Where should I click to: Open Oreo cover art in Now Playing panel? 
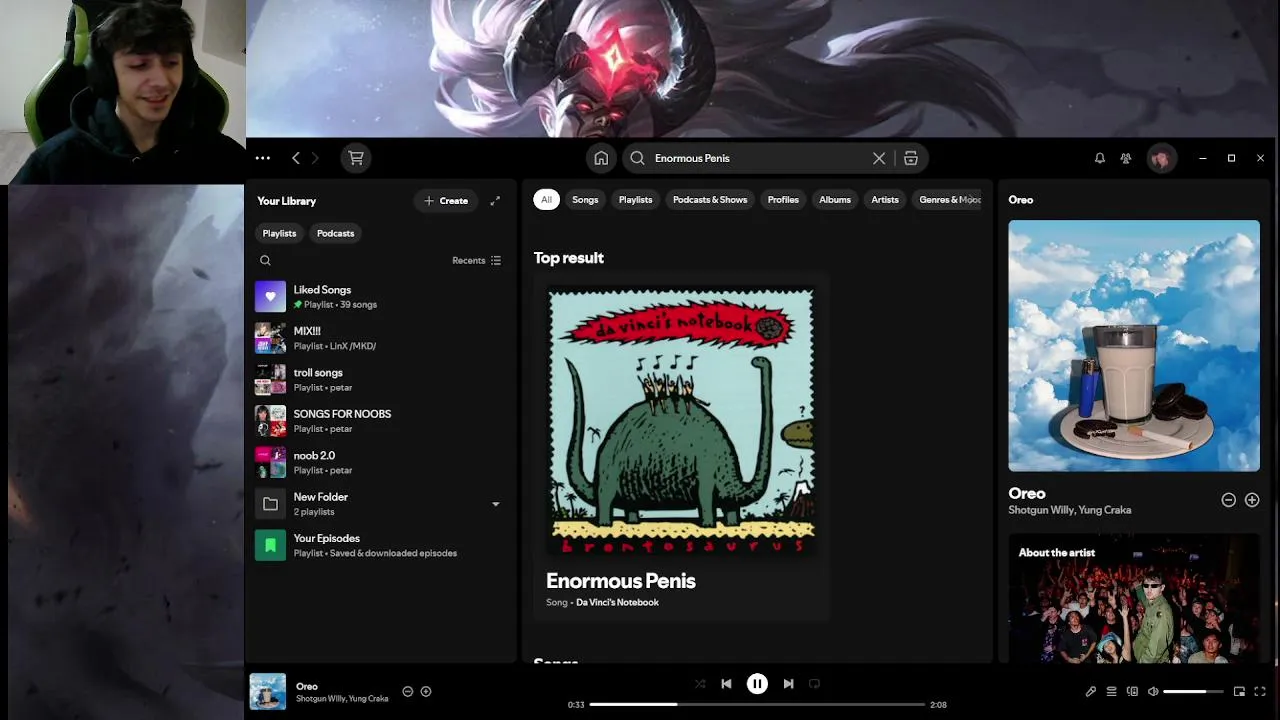pyautogui.click(x=1134, y=346)
